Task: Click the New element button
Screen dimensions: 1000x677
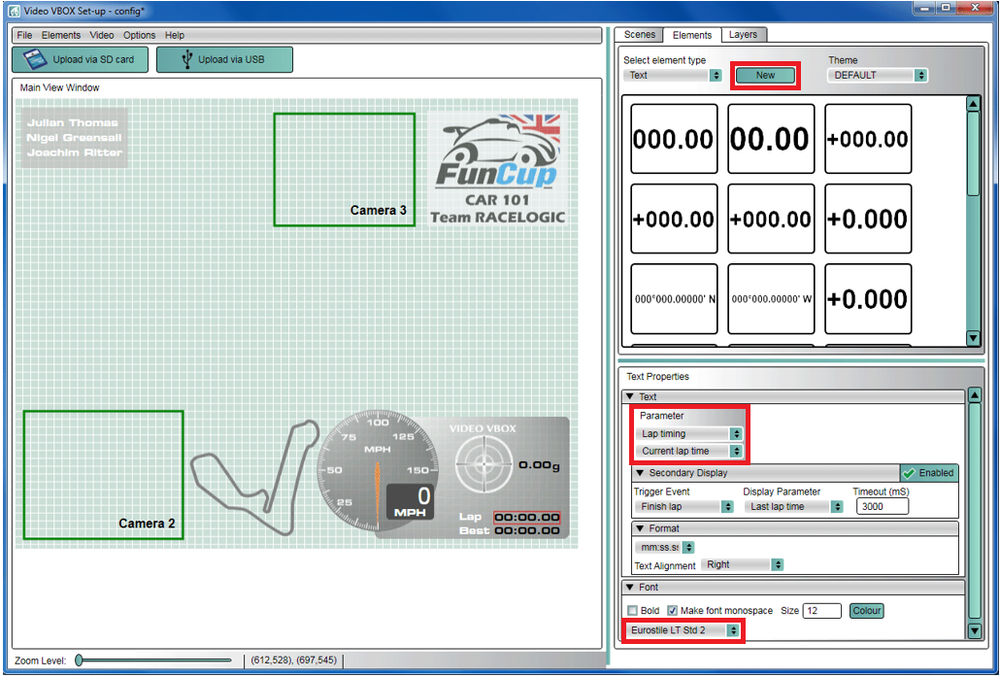Action: coord(765,75)
